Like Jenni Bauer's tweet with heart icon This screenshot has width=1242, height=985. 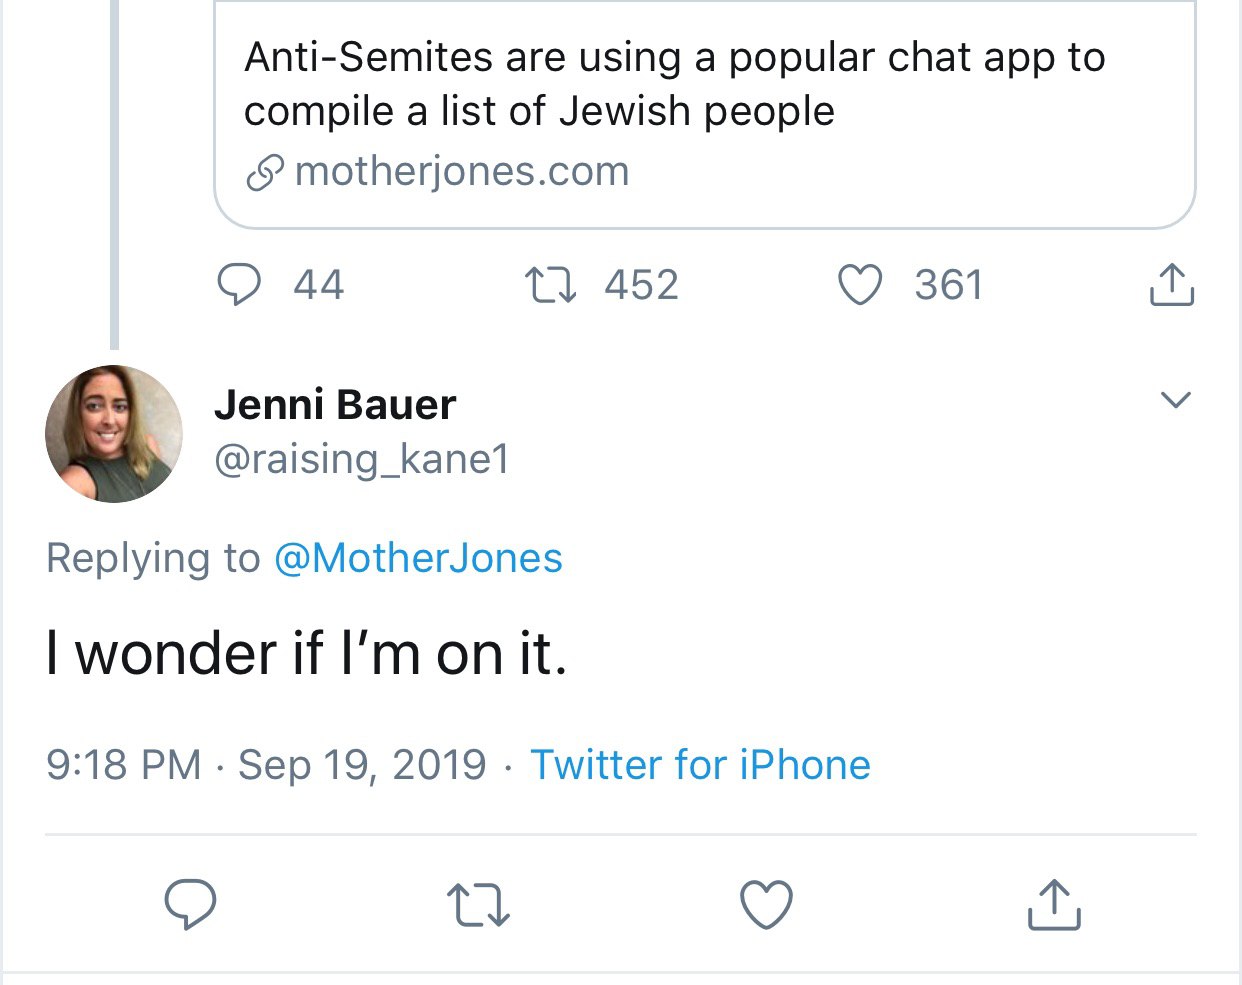point(766,904)
